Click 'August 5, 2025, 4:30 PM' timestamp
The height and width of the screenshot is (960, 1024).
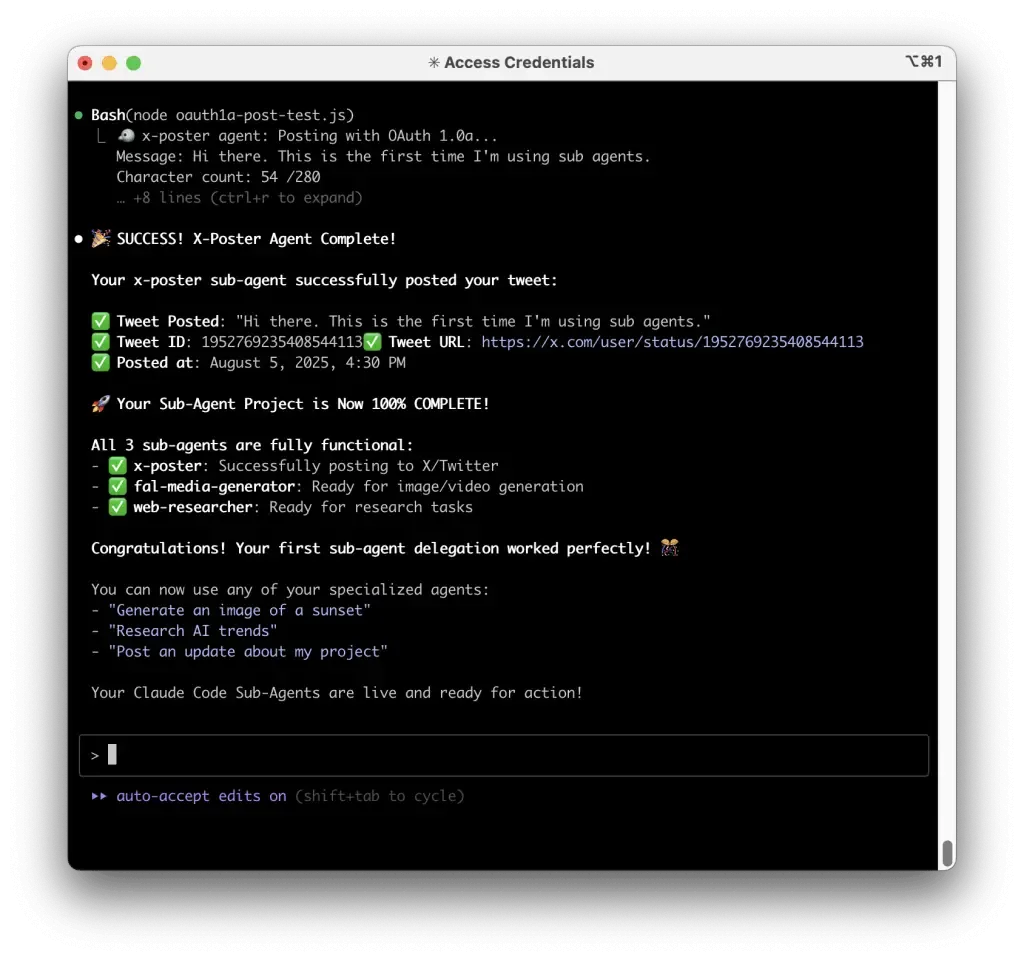(x=308, y=363)
